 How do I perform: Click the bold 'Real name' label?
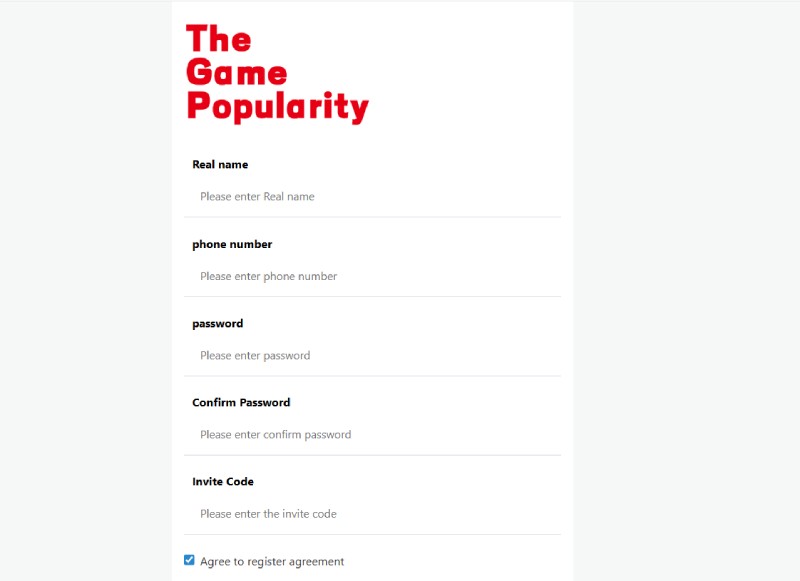pos(220,164)
